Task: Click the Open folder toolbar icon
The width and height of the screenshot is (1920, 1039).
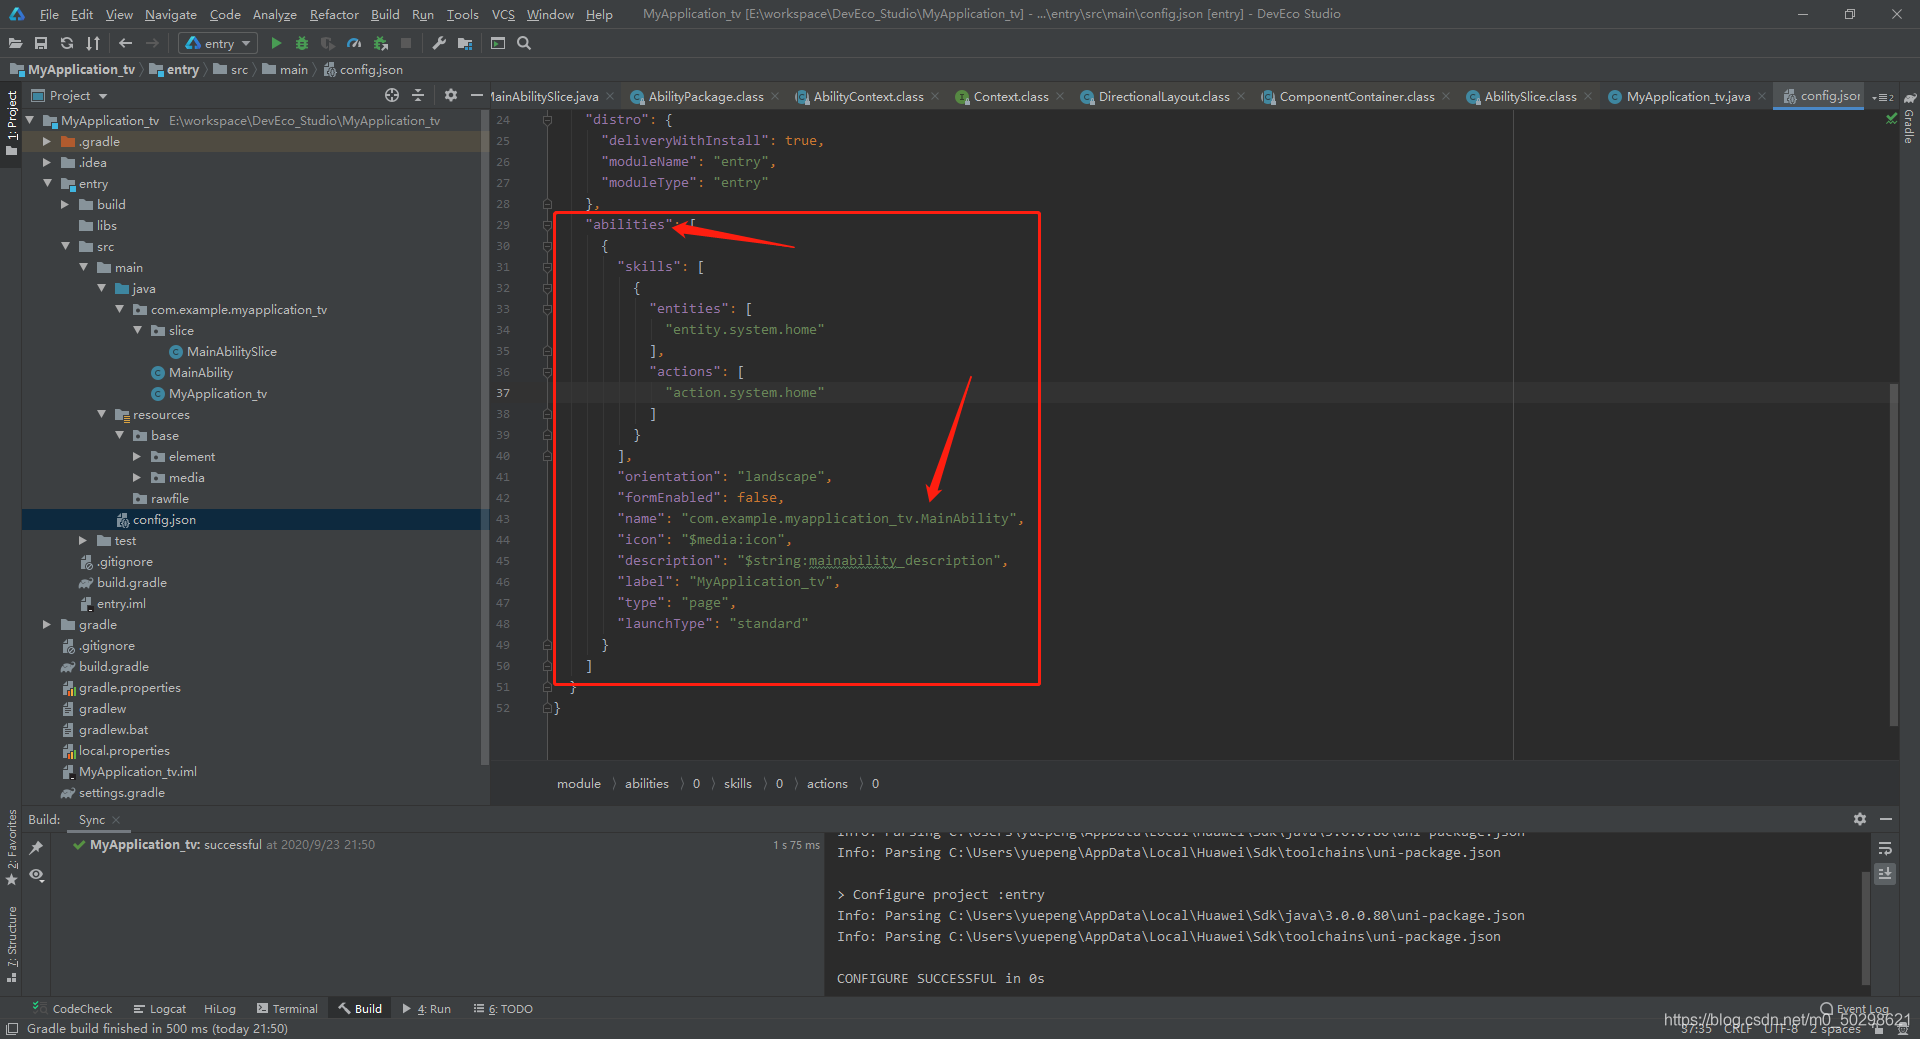Action: tap(15, 43)
